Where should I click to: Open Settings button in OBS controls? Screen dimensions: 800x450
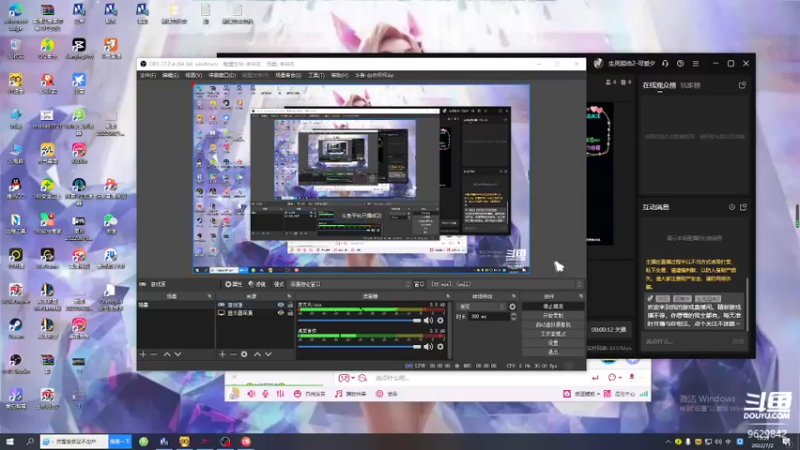553,343
